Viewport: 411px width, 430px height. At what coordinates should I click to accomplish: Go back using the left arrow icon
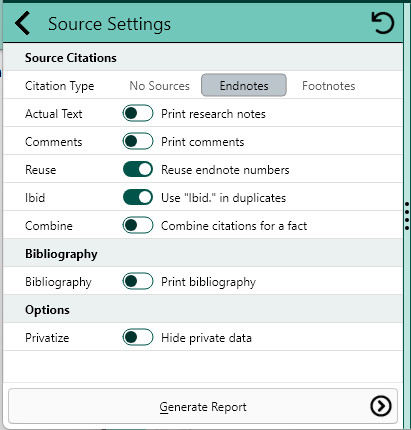tap(23, 23)
